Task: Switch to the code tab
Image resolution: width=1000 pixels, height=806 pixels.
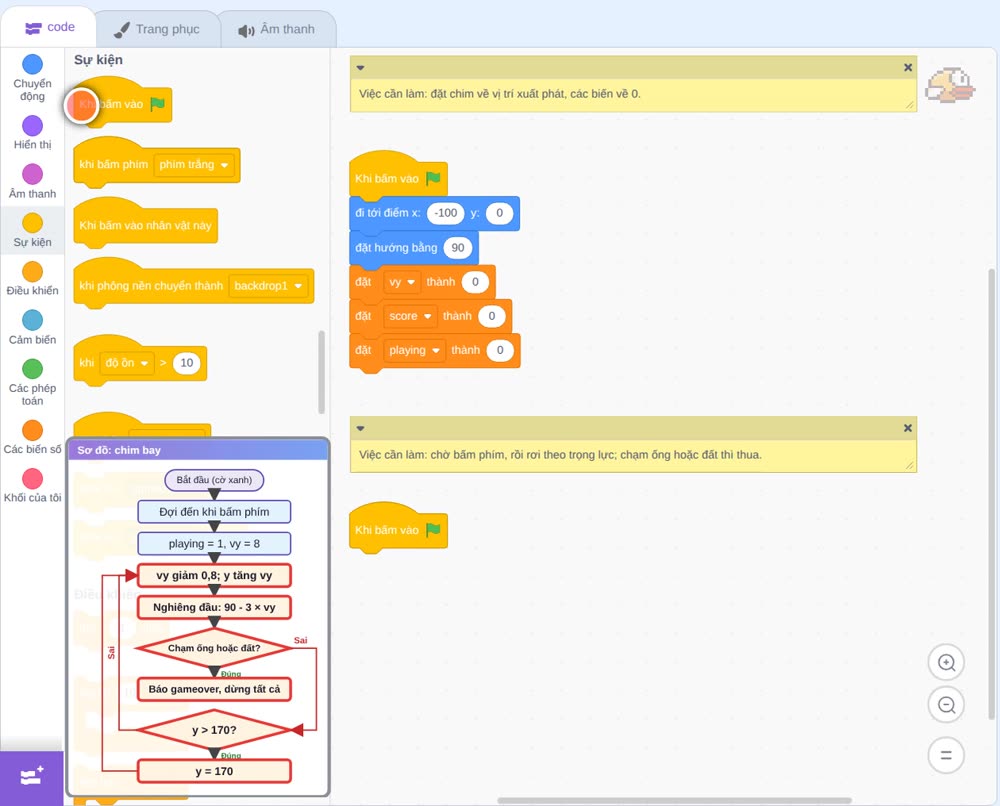Action: 49,27
